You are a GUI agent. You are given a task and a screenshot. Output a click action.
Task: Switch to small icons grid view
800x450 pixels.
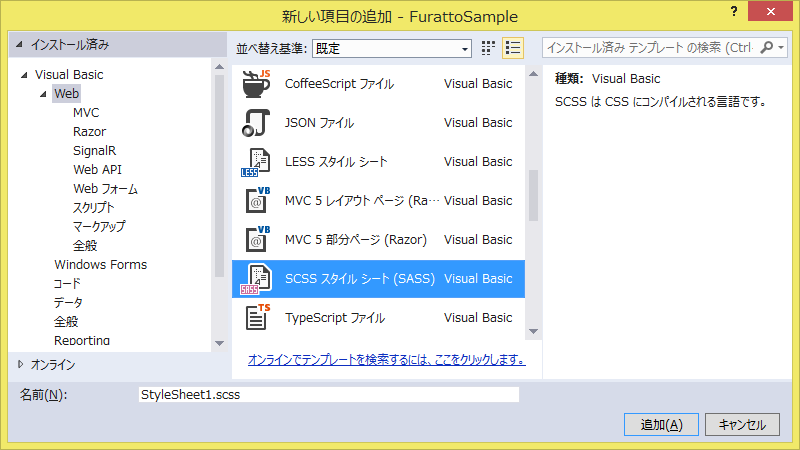(x=489, y=47)
